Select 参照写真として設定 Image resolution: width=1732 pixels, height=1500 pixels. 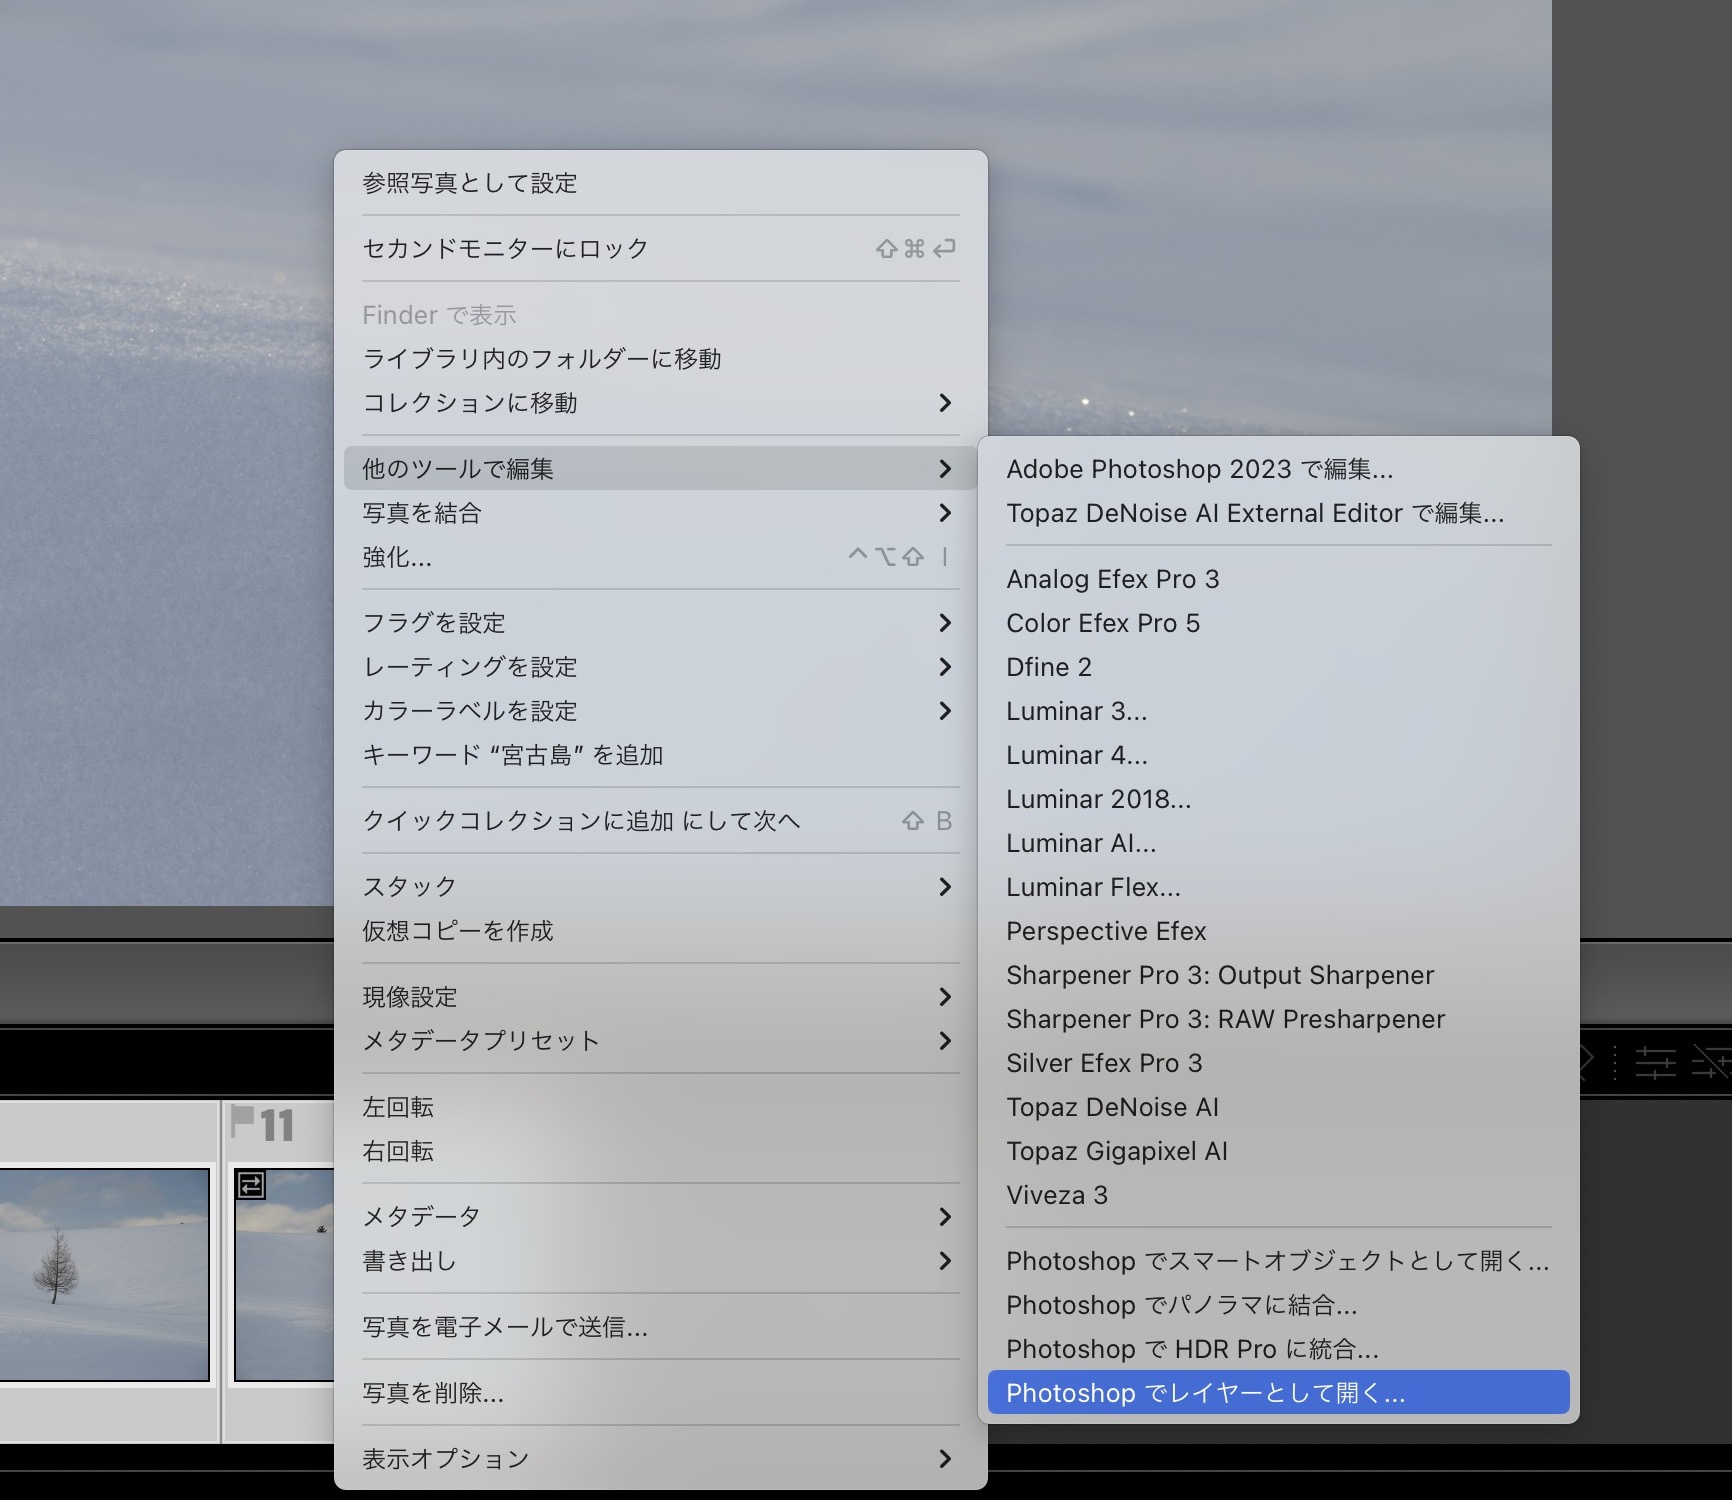[469, 183]
